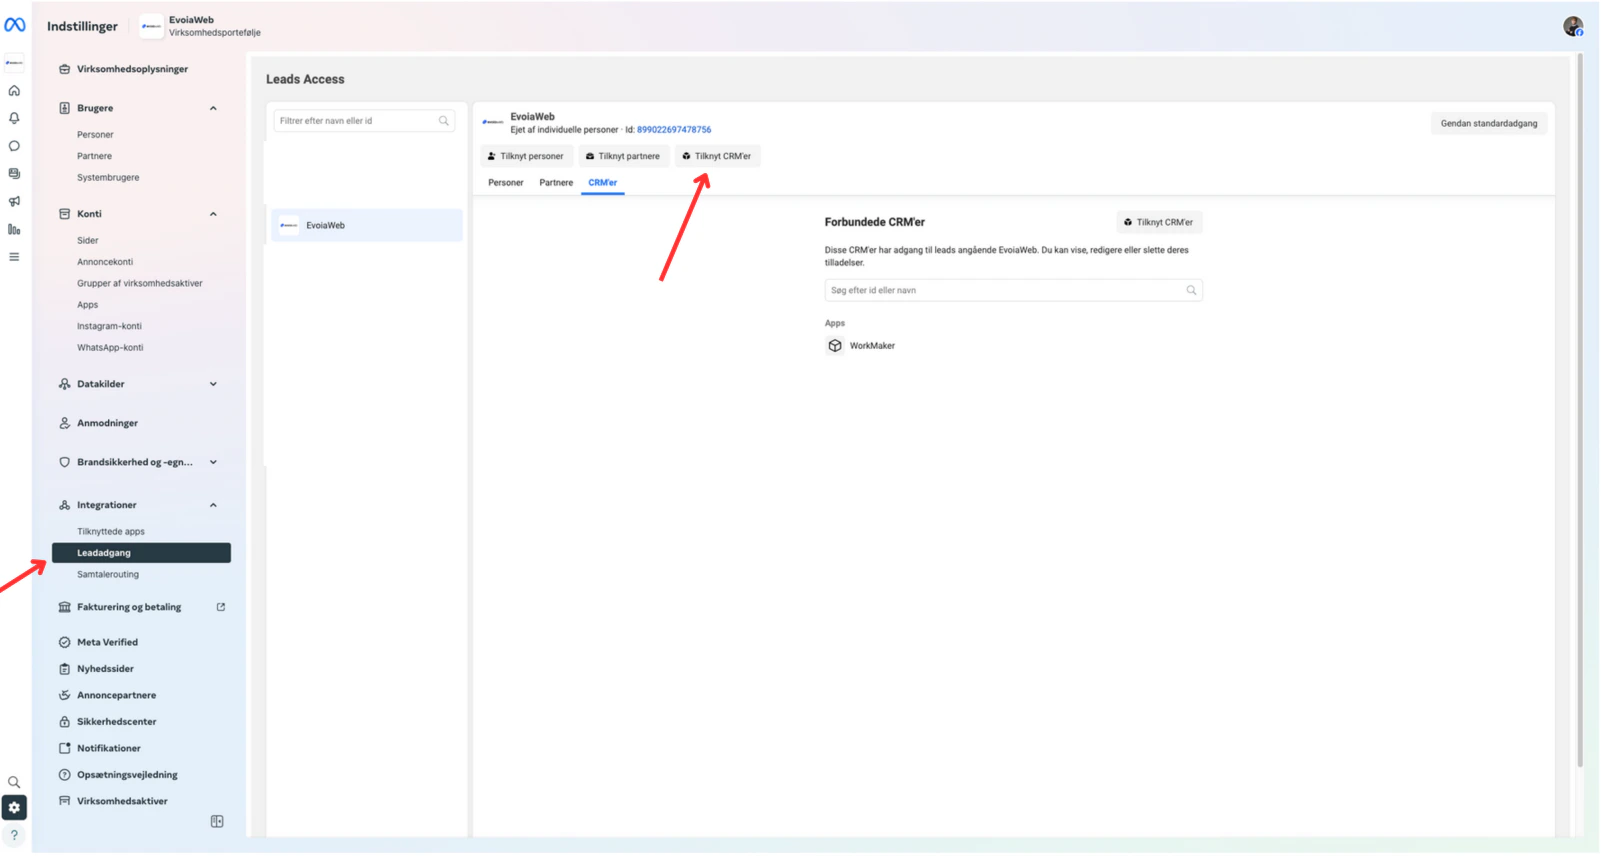The image size is (1601, 856).
Task: Expand the Datakilder section chevron
Action: pyautogui.click(x=213, y=384)
